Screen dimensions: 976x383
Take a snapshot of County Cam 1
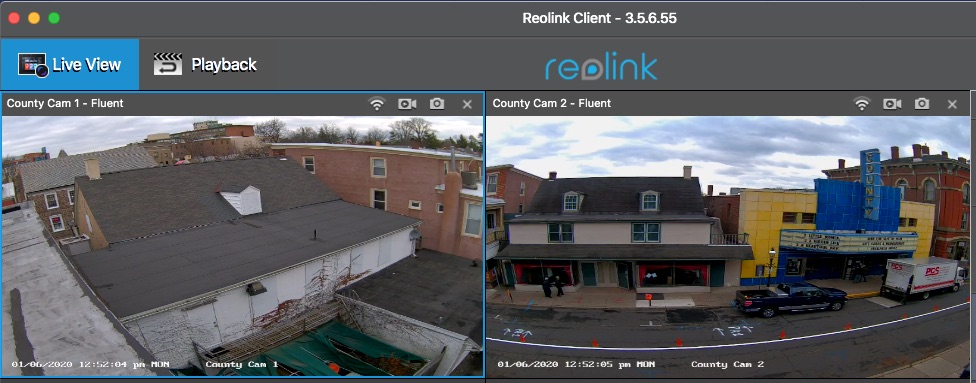437,103
